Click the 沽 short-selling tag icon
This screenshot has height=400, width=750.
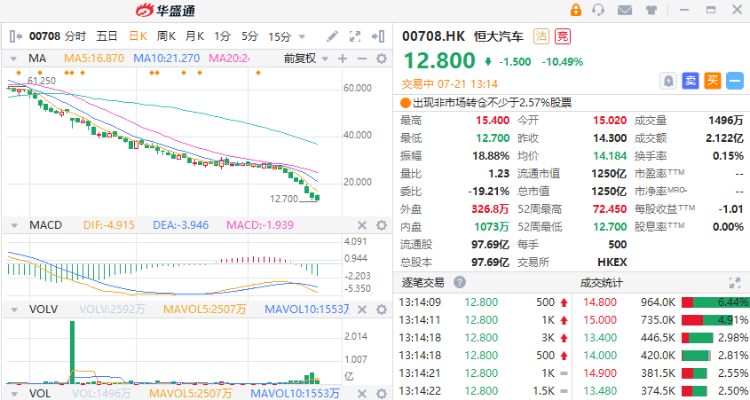(541, 36)
